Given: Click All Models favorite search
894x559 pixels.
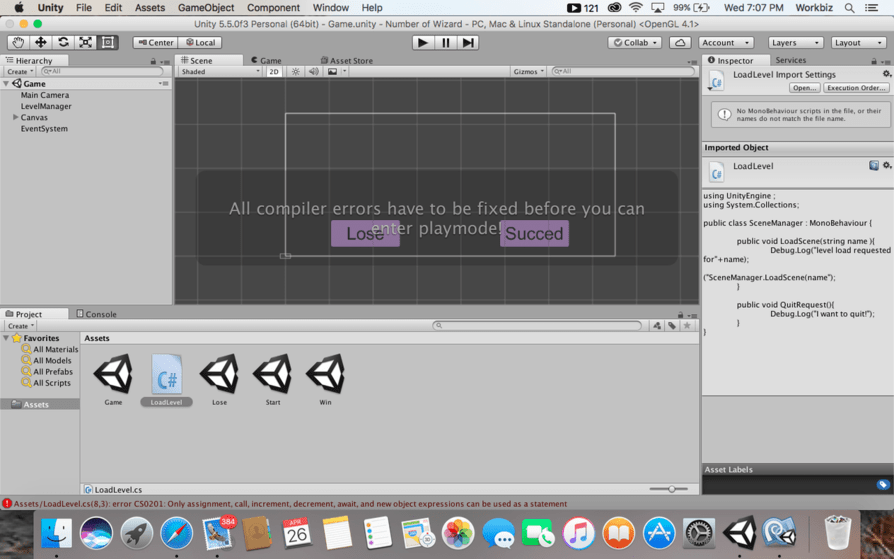Looking at the screenshot, I should 46,360.
